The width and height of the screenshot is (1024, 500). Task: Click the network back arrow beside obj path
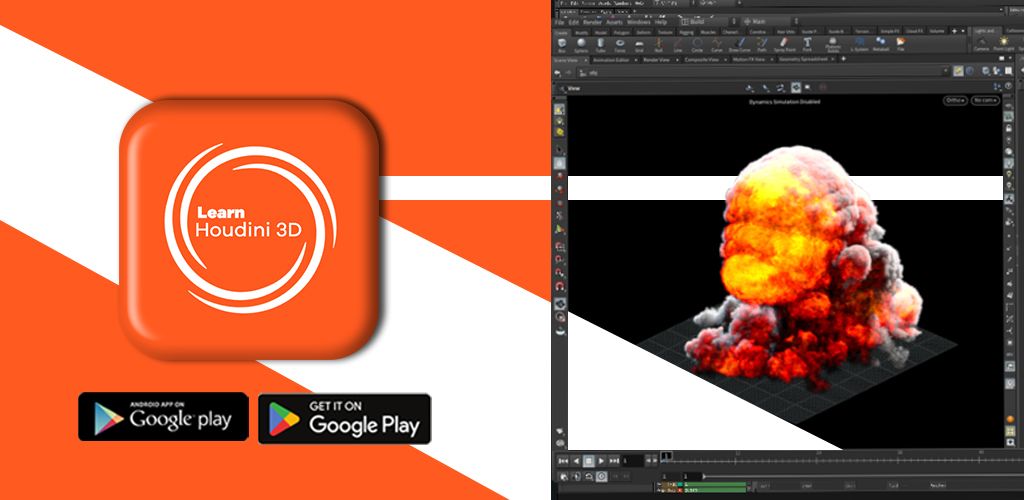click(557, 72)
